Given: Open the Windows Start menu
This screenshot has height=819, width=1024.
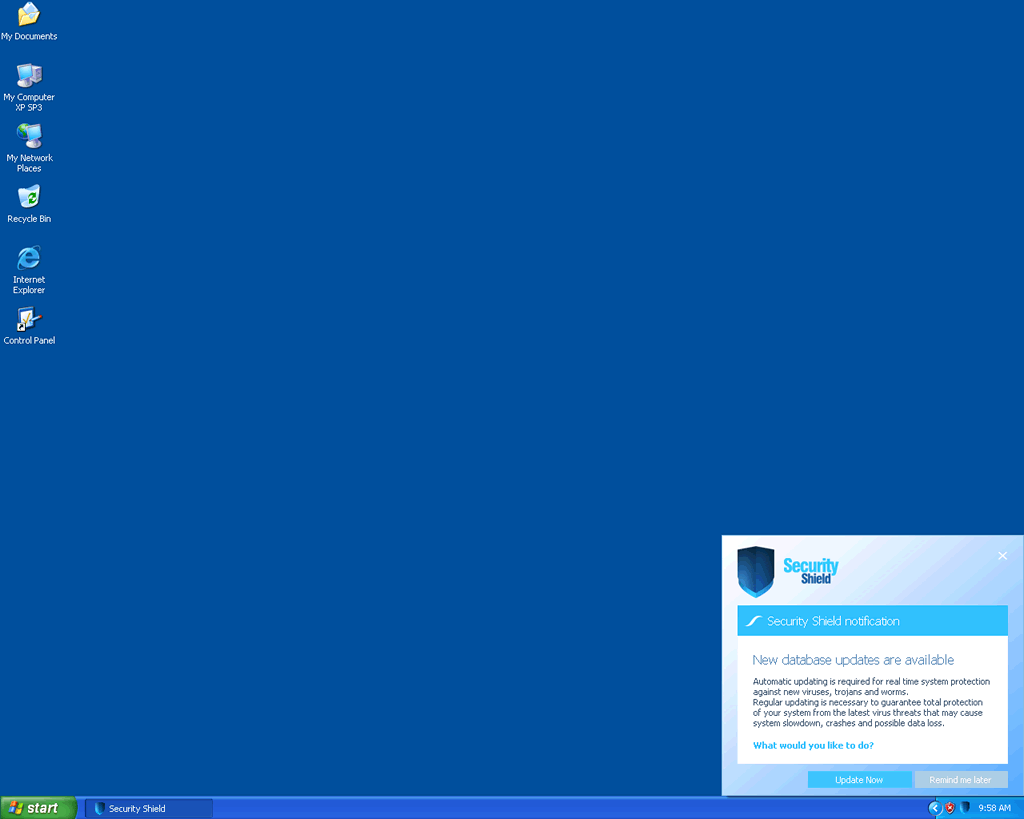Looking at the screenshot, I should coord(39,808).
